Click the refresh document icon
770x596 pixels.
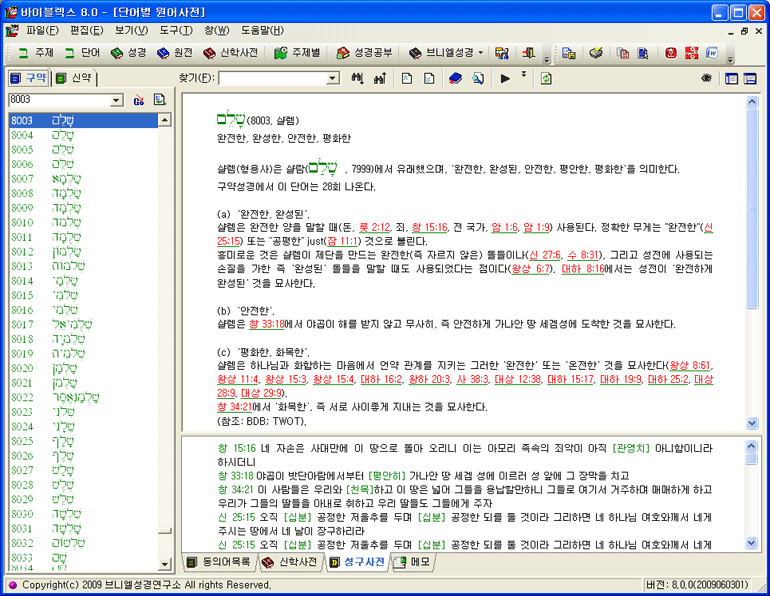pos(546,78)
